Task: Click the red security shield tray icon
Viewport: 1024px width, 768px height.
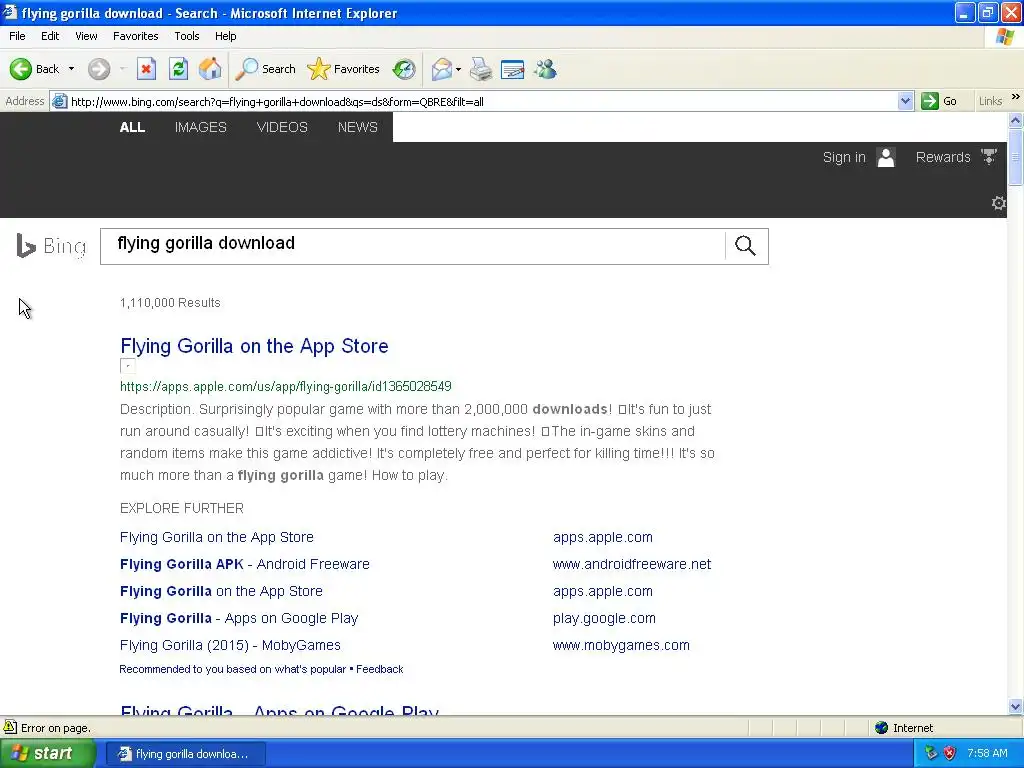Action: tap(950, 754)
